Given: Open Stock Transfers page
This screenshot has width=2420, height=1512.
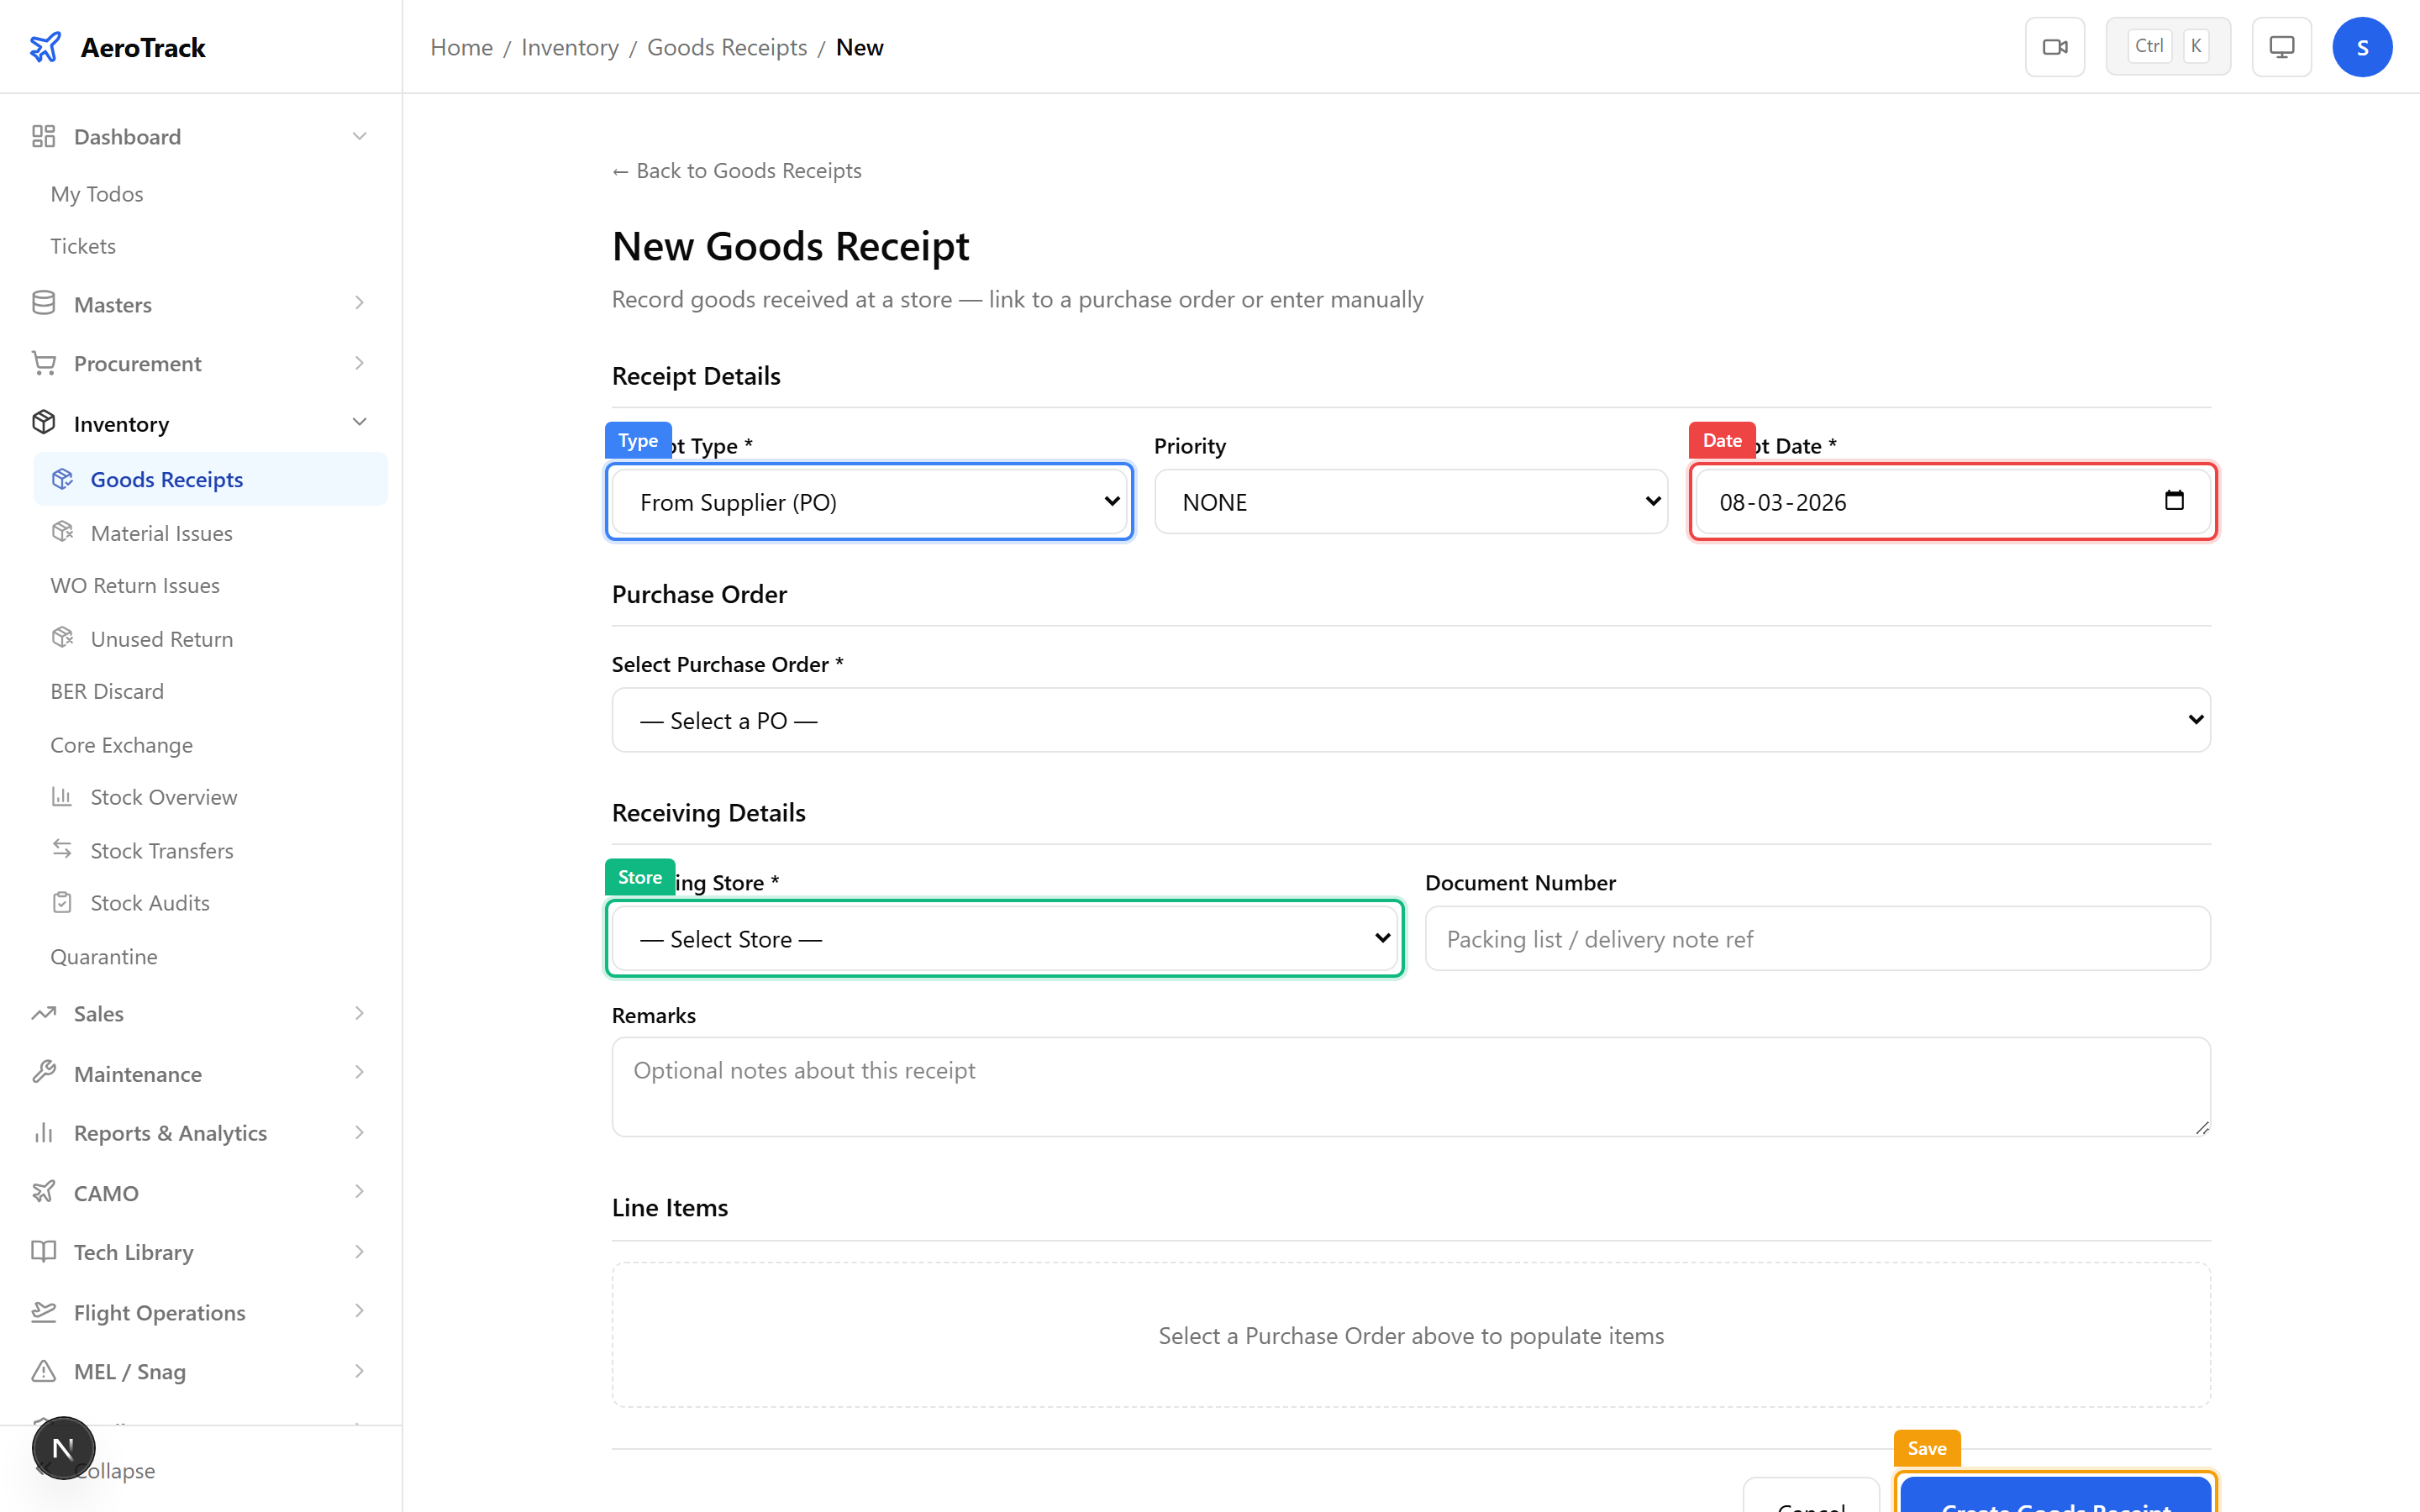Looking at the screenshot, I should [161, 850].
